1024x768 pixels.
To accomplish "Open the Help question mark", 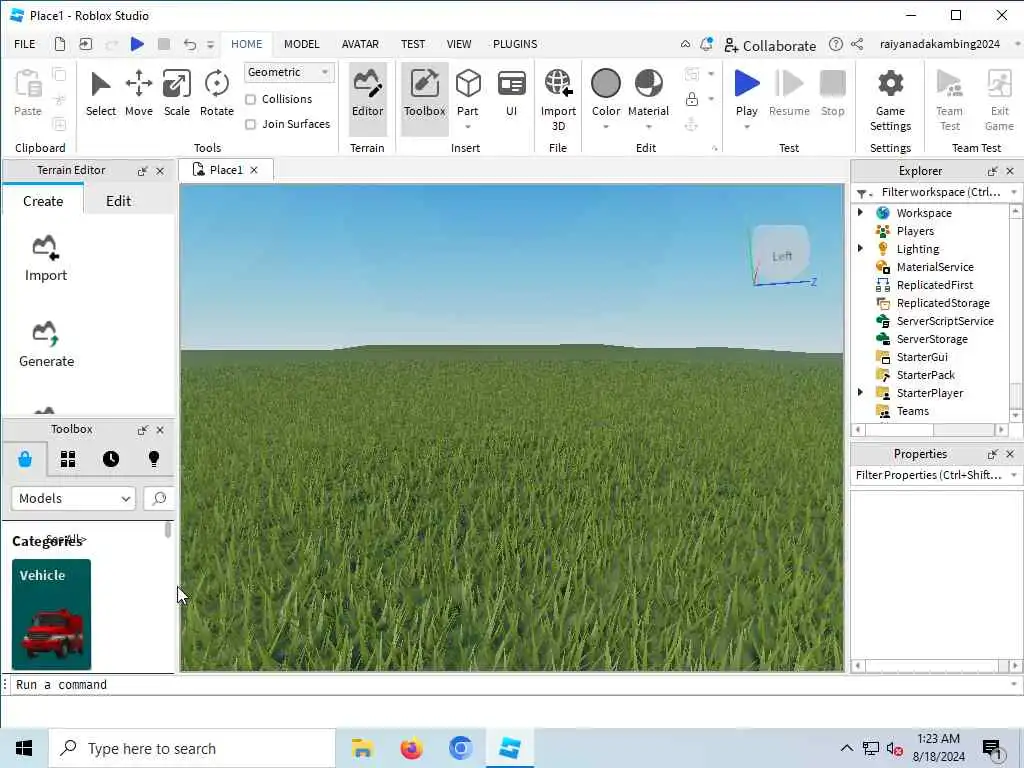I will (835, 44).
